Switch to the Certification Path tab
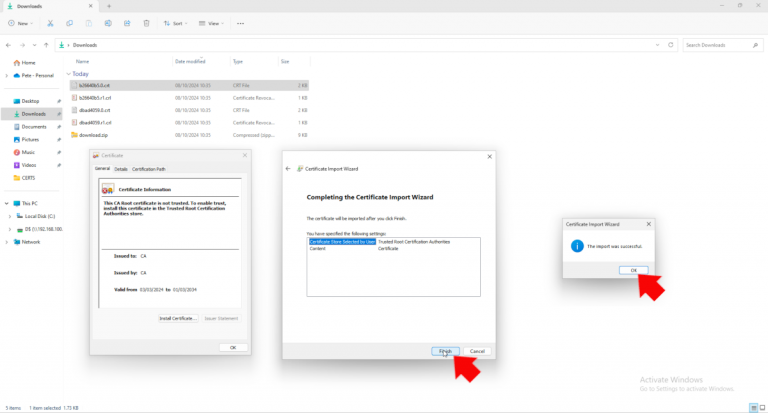 [x=149, y=169]
